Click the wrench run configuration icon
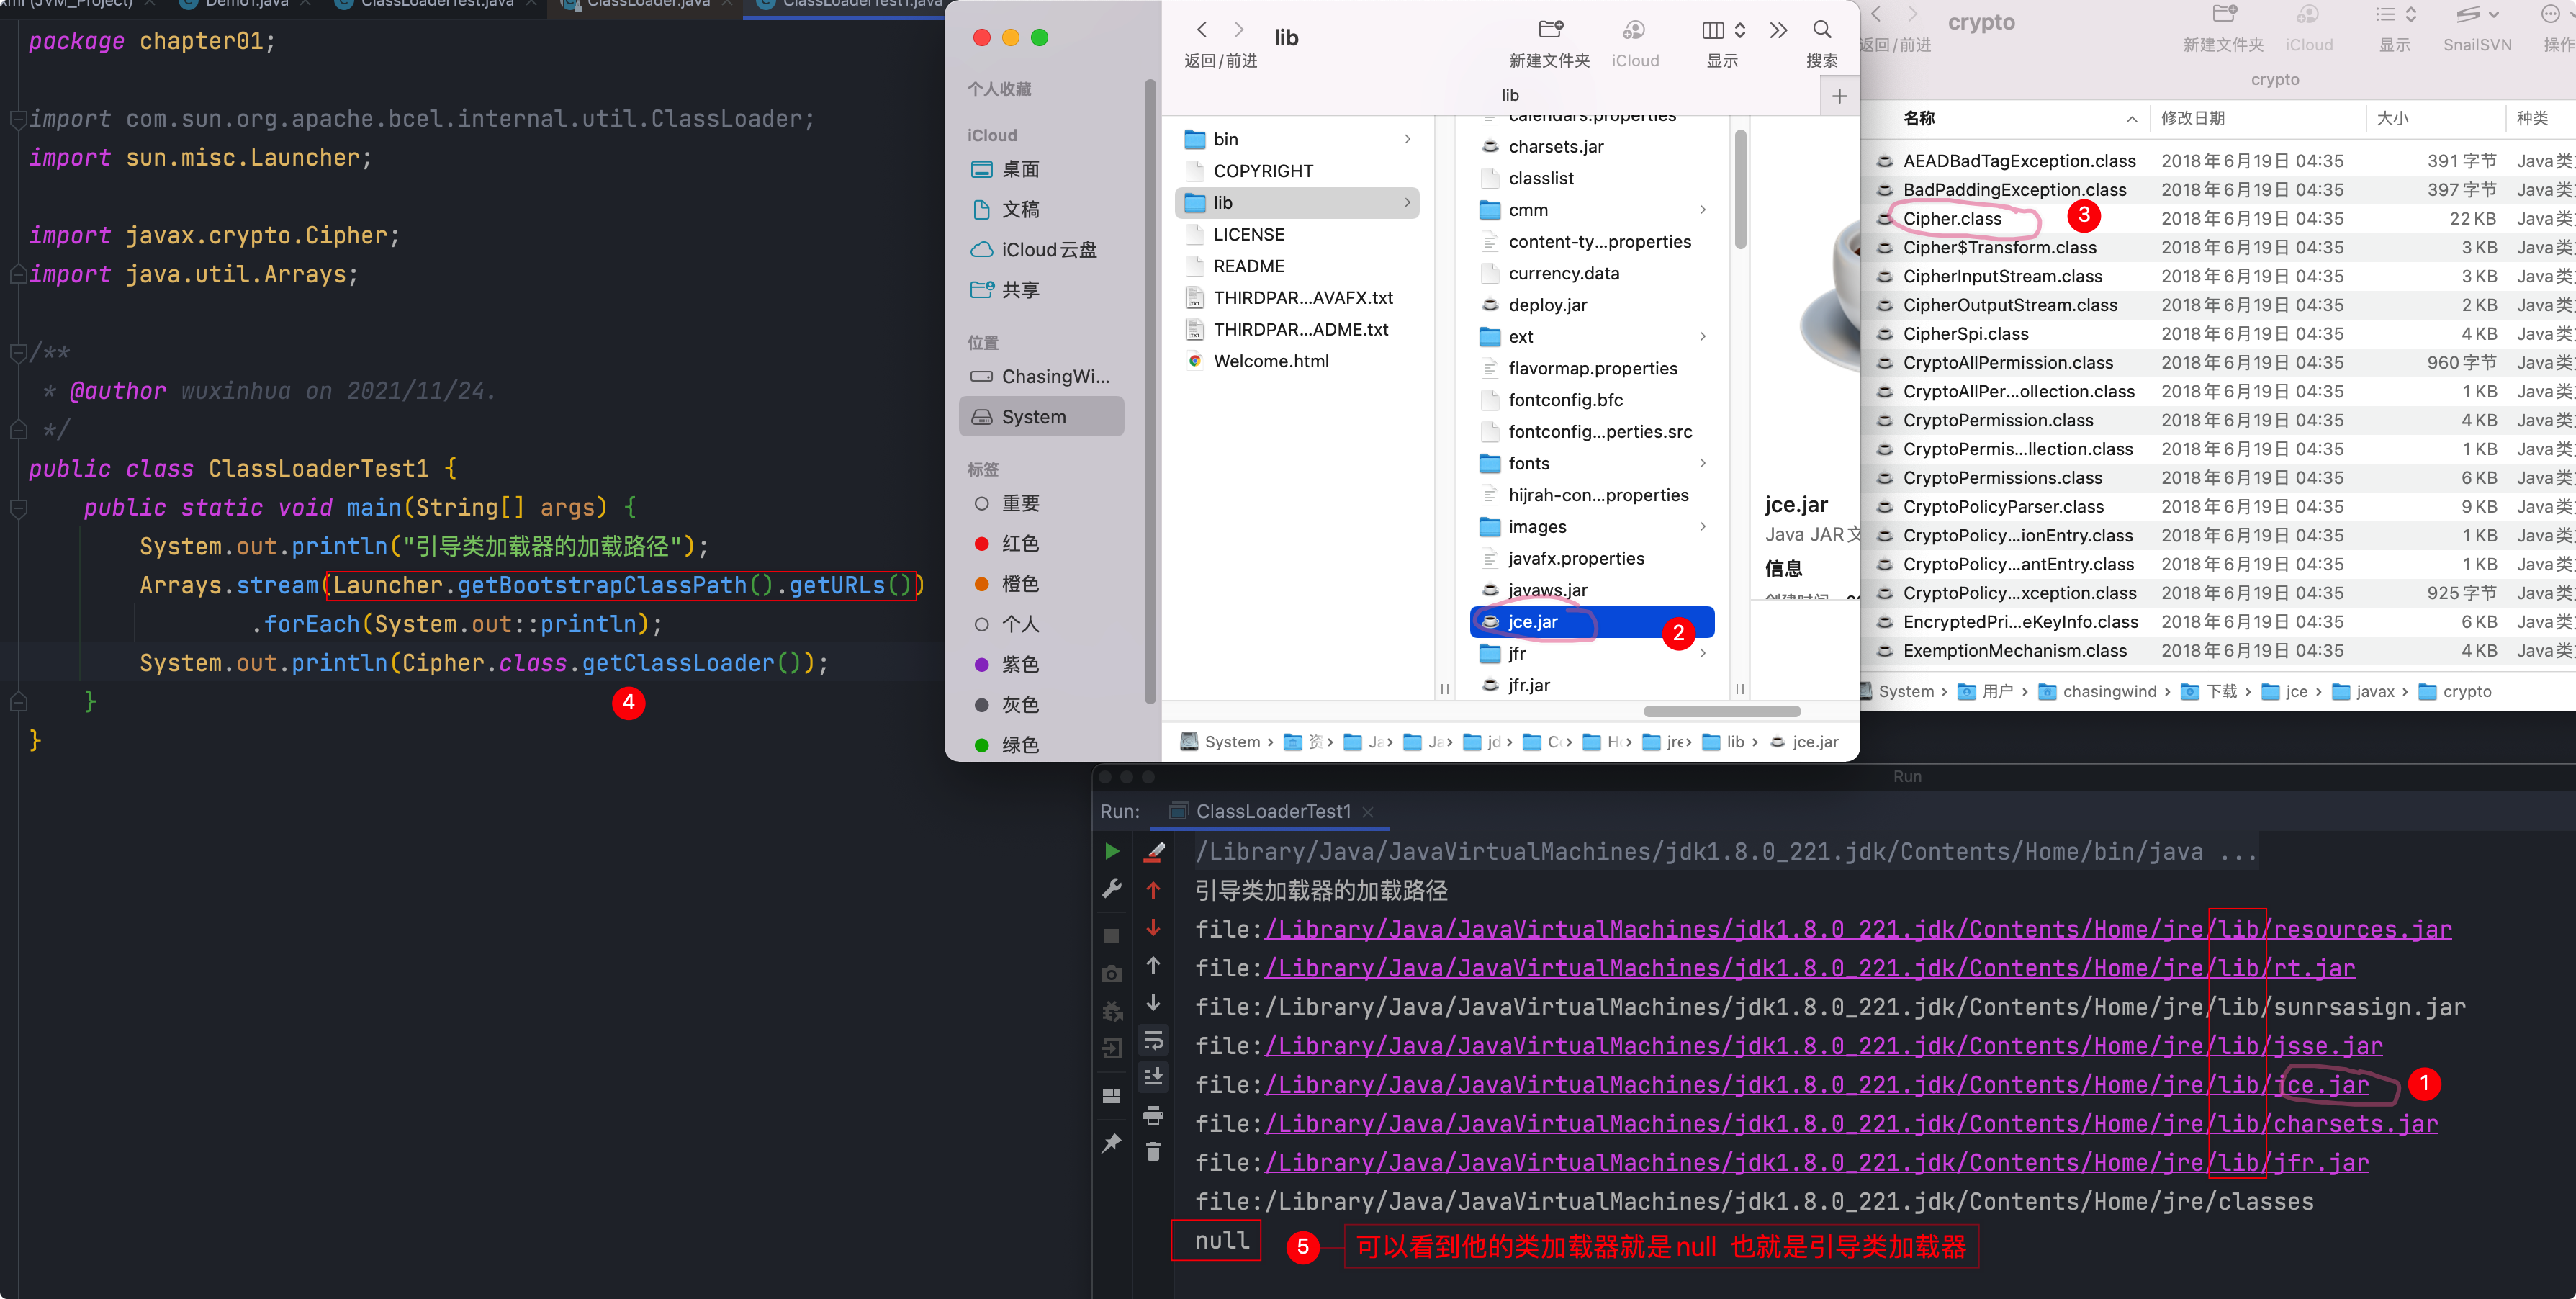This screenshot has width=2576, height=1299. [x=1112, y=888]
